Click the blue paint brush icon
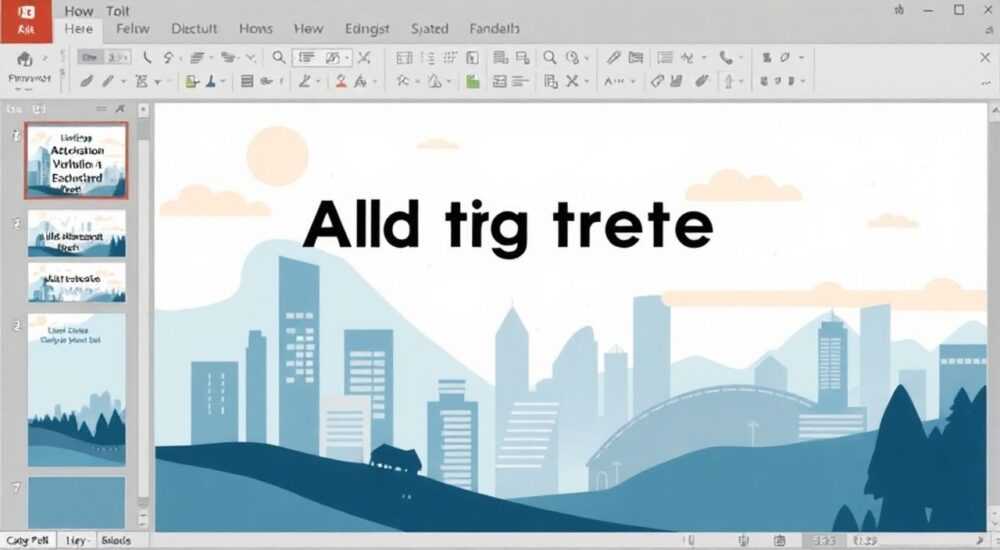Screen dimensions: 1000x550 pyautogui.click(x=210, y=81)
